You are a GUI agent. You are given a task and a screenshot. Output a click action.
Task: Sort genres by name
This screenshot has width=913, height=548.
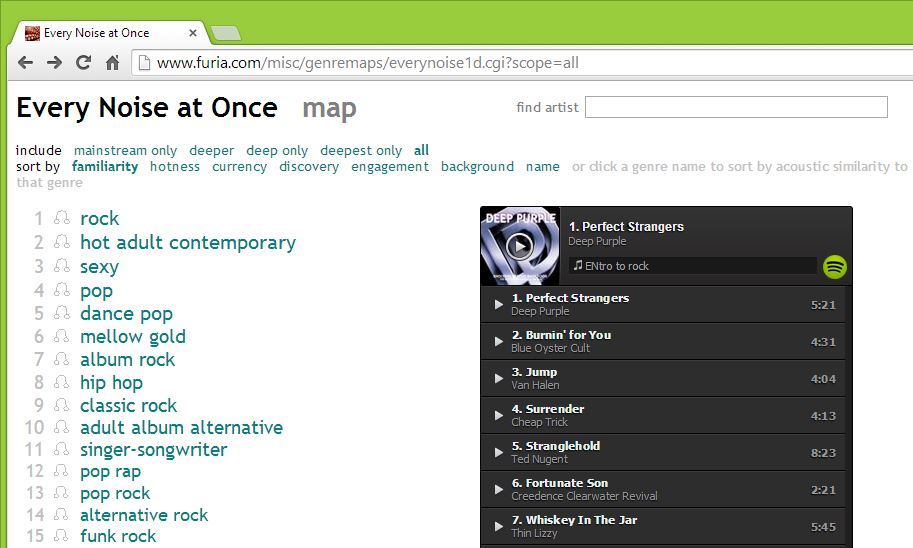pos(543,167)
